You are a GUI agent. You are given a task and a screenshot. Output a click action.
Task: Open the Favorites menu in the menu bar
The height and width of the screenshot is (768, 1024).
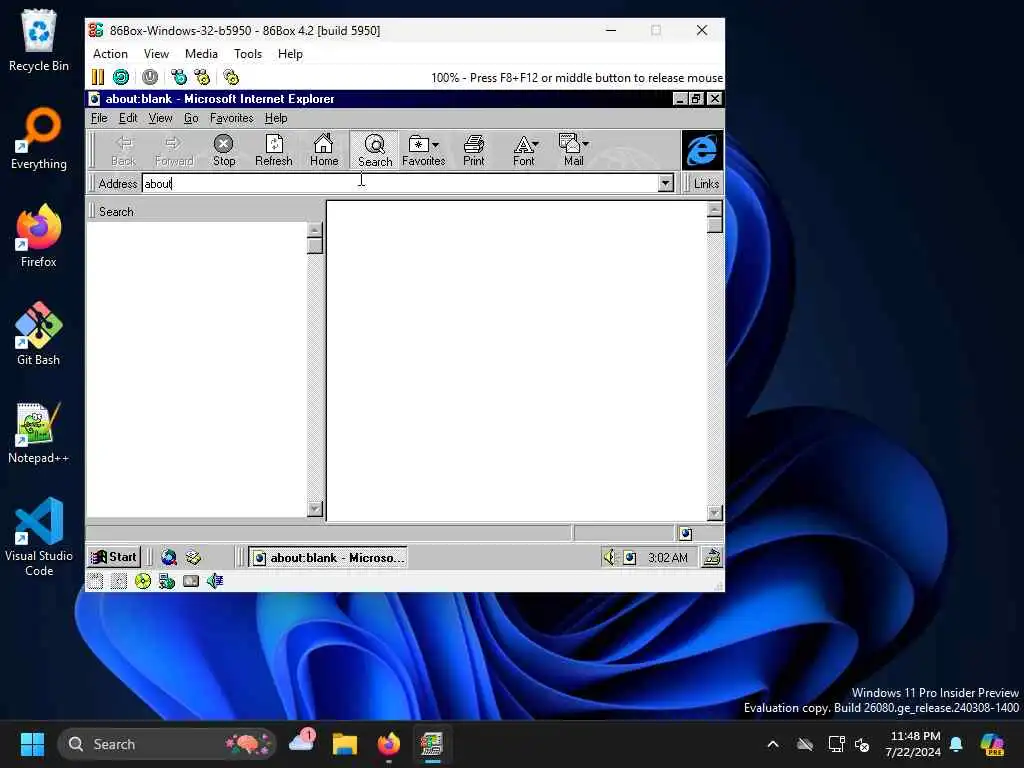click(x=231, y=118)
